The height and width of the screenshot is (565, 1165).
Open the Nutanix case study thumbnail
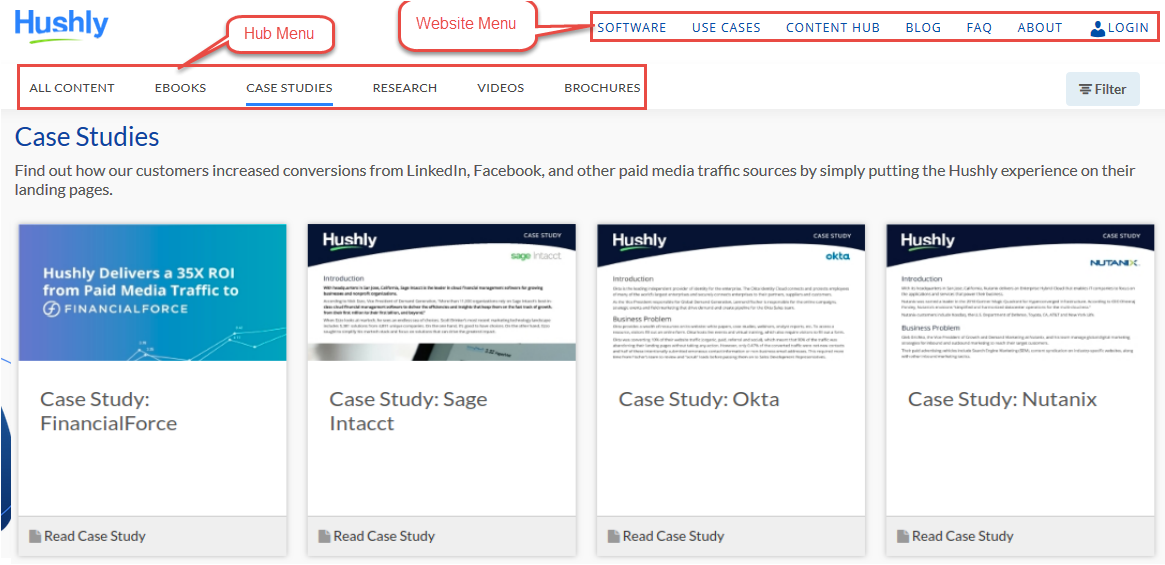[x=1020, y=292]
